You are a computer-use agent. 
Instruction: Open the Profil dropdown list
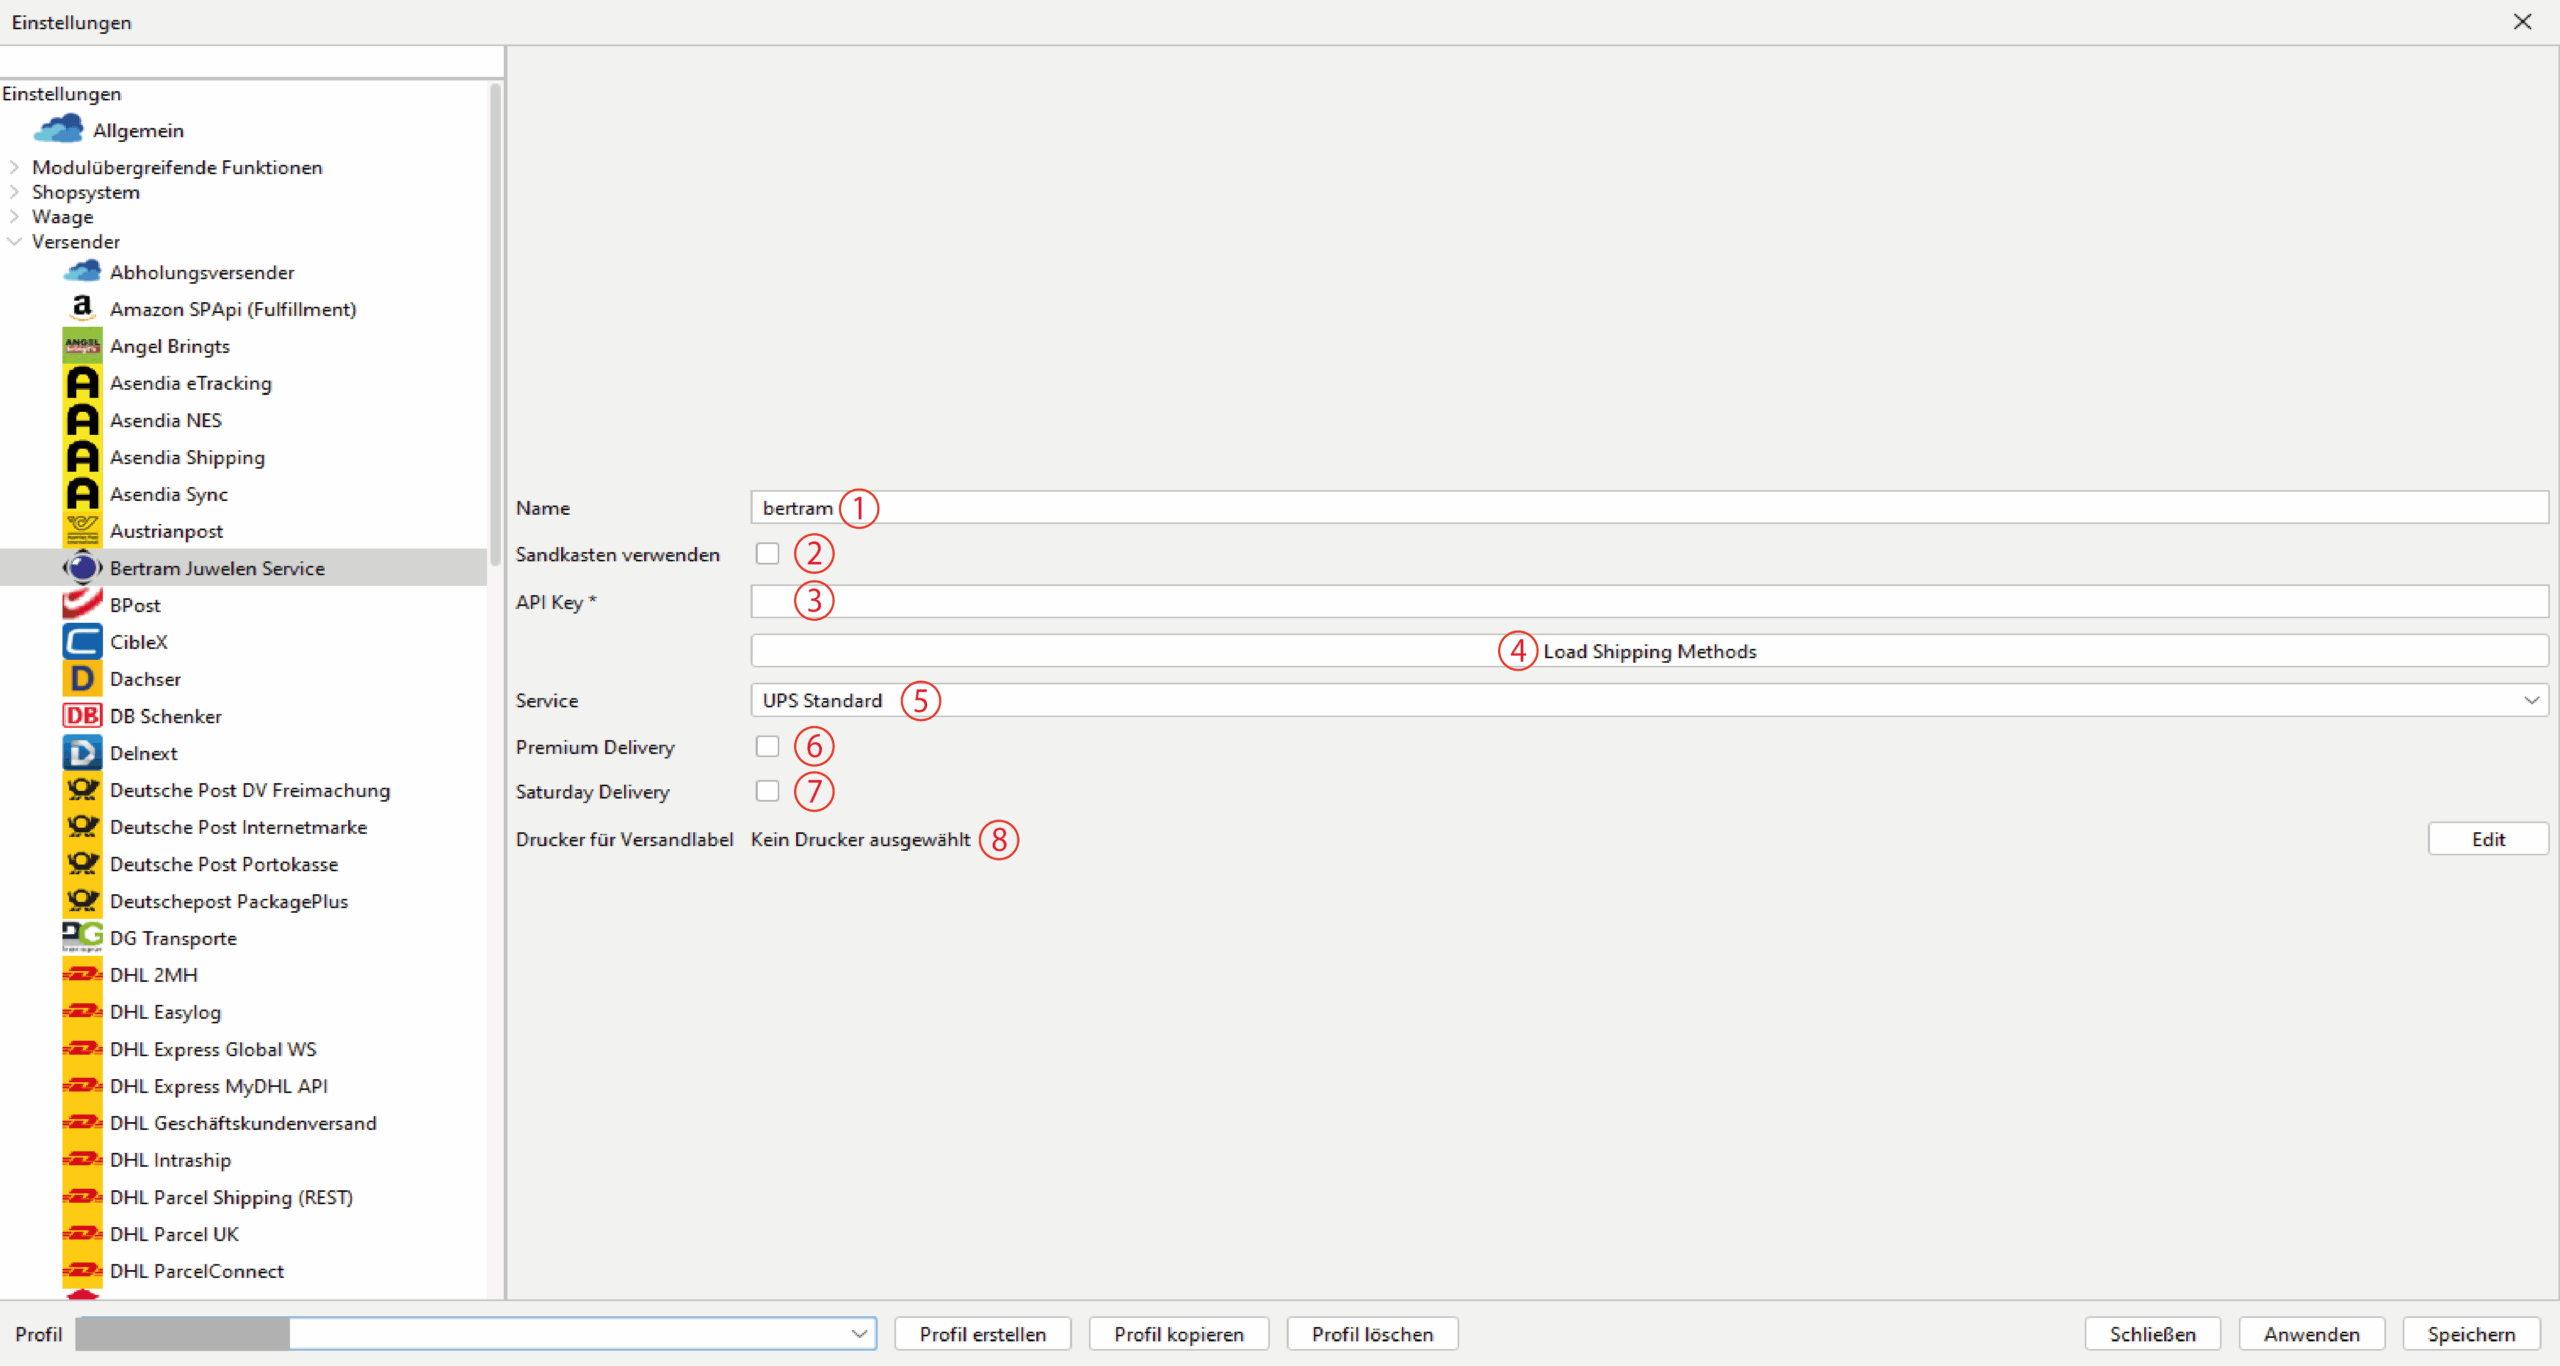pos(859,1333)
